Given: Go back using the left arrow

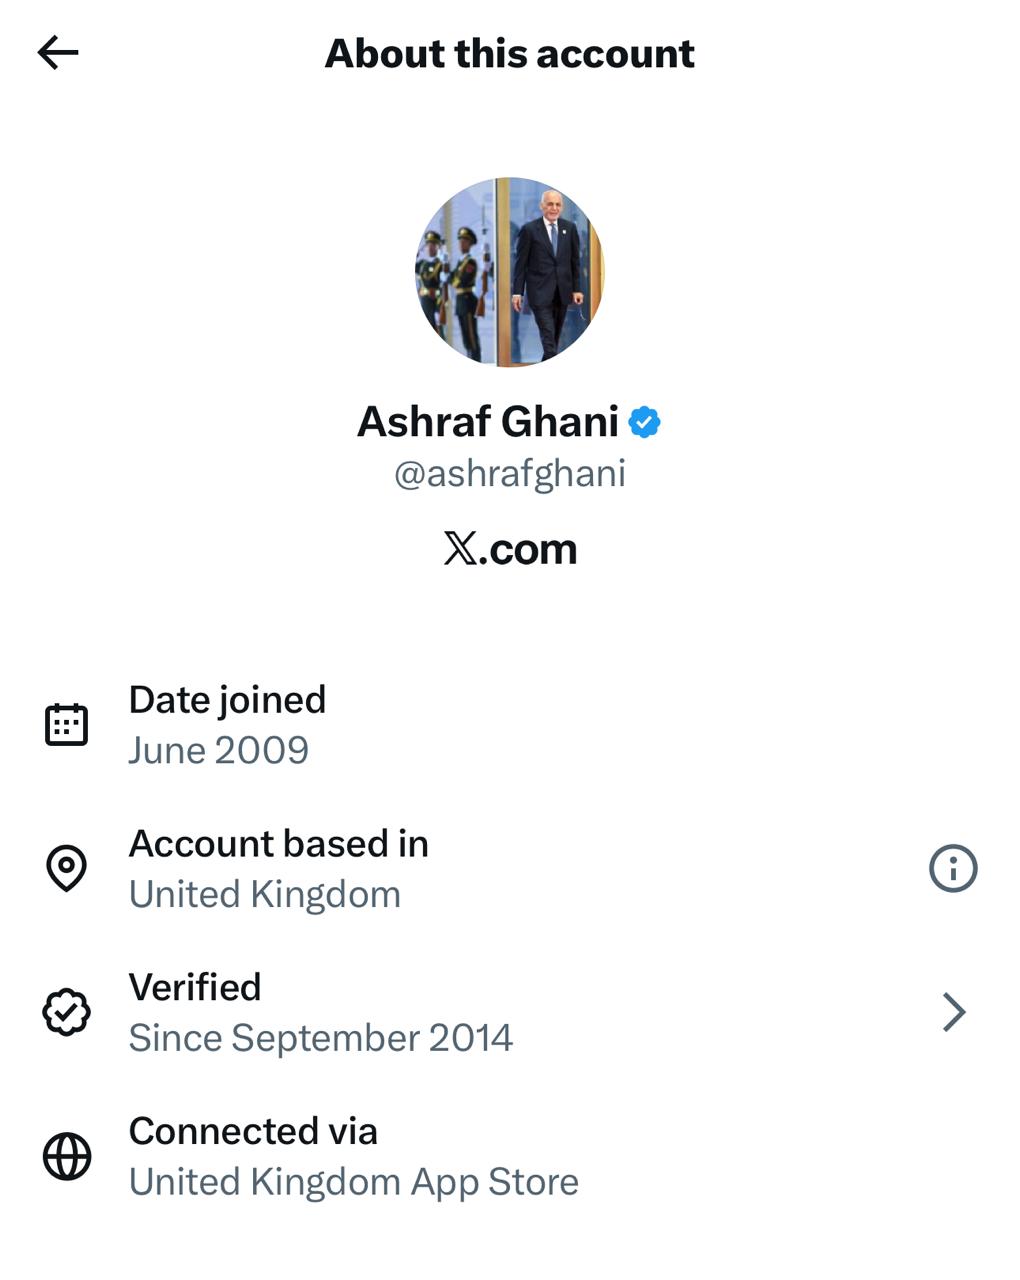Looking at the screenshot, I should tap(58, 53).
